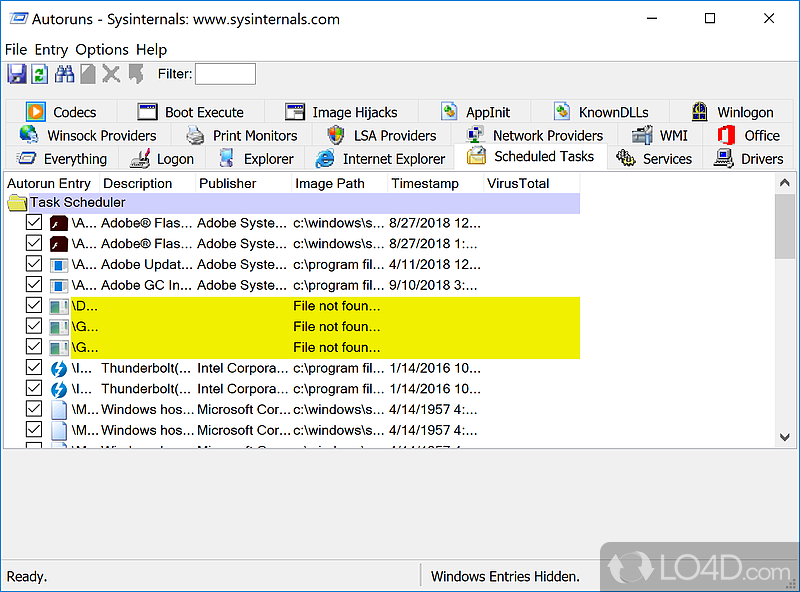Click the first Adobe Flash entry's icon

59,222
